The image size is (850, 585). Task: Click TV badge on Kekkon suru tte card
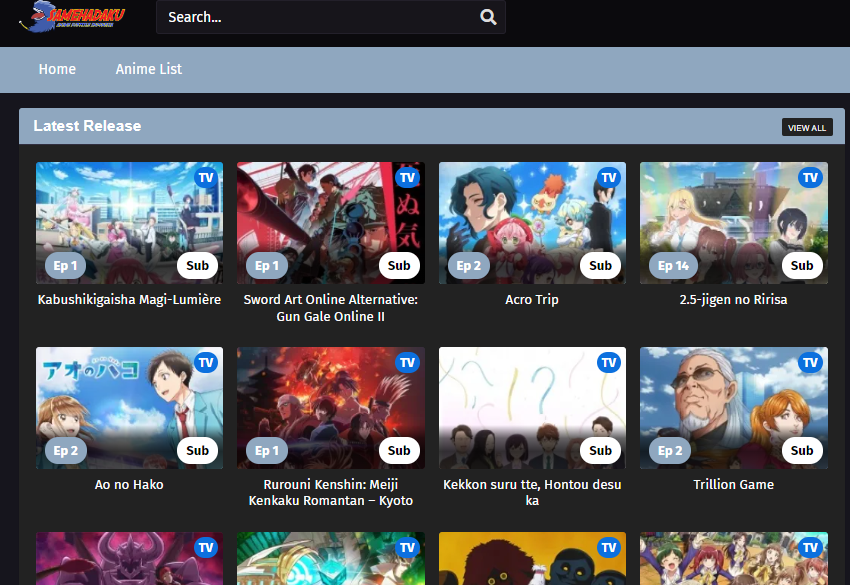609,362
